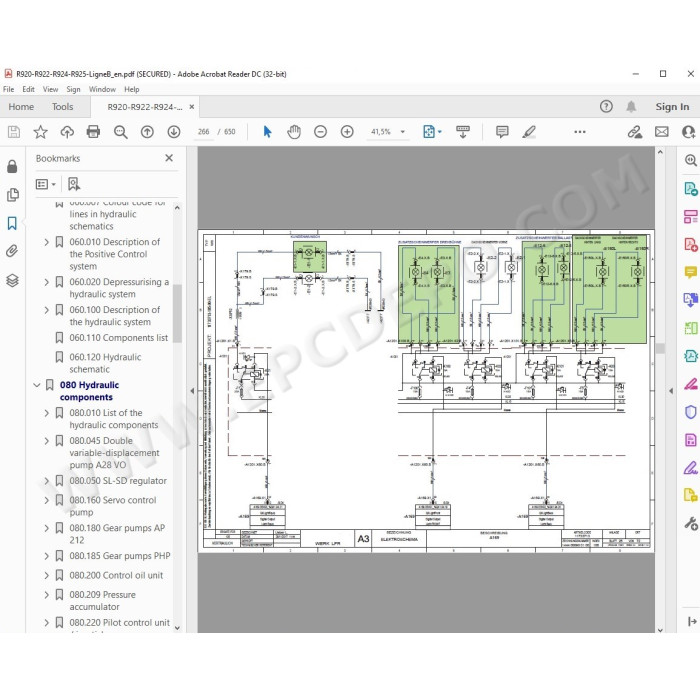Click the fit page view icon
The image size is (700, 700).
click(429, 132)
